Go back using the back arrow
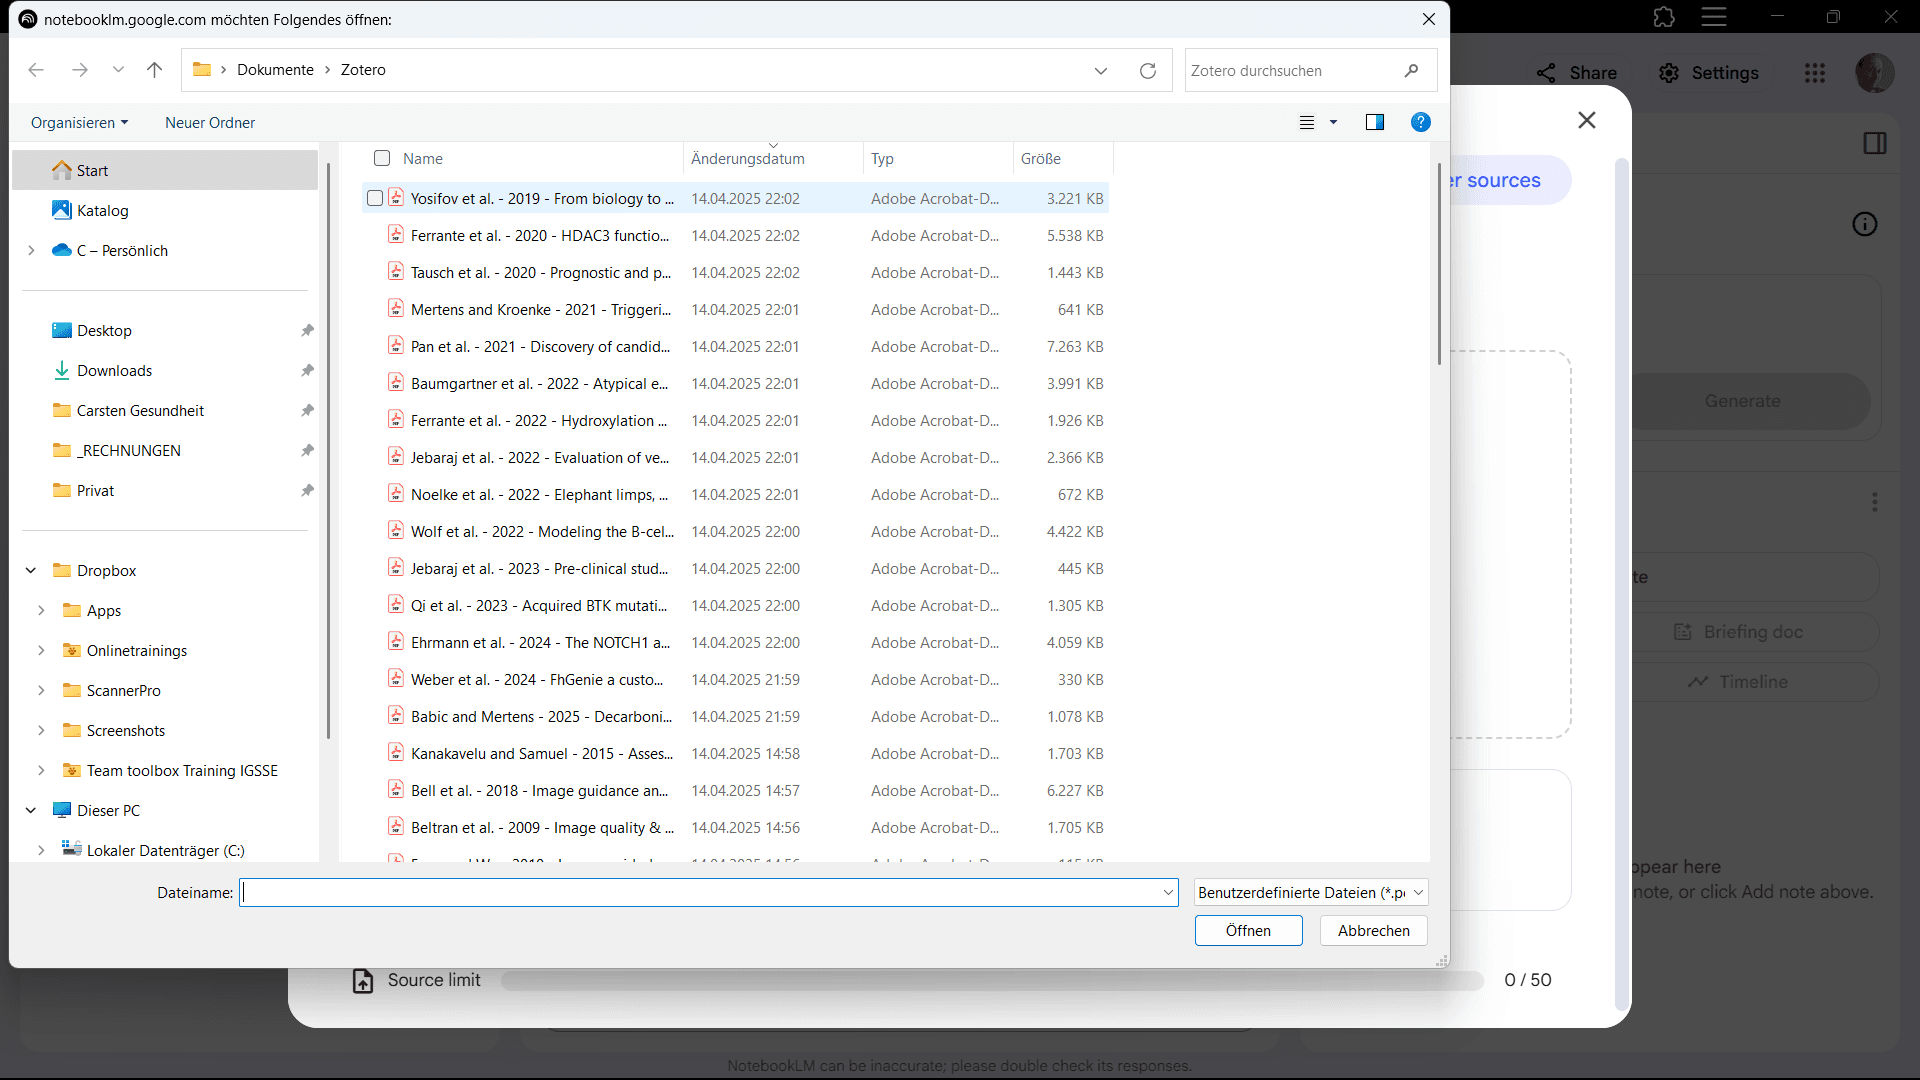 click(36, 70)
